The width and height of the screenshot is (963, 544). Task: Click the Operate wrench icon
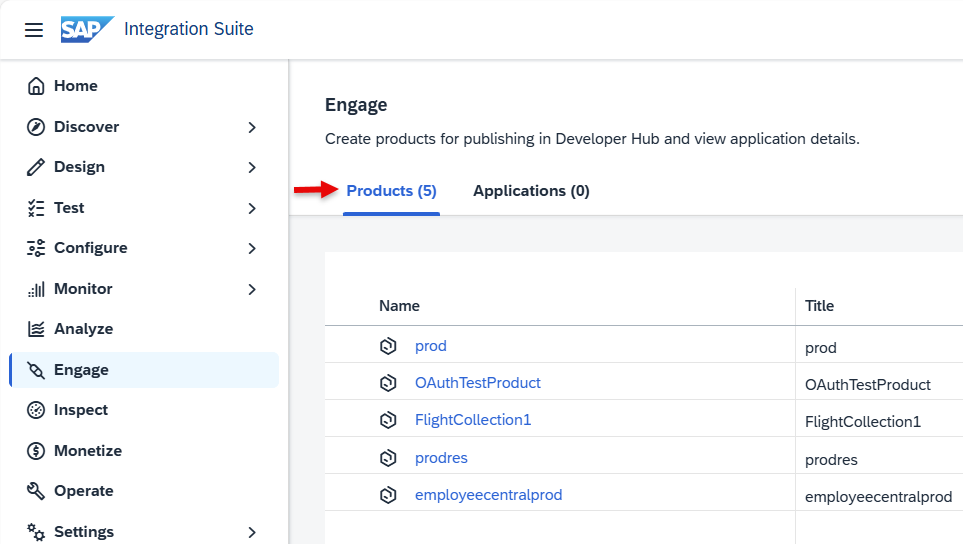coord(36,491)
